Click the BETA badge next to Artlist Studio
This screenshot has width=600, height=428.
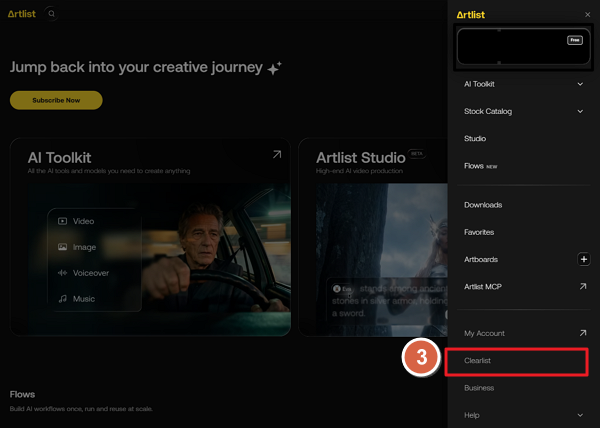[x=416, y=154]
